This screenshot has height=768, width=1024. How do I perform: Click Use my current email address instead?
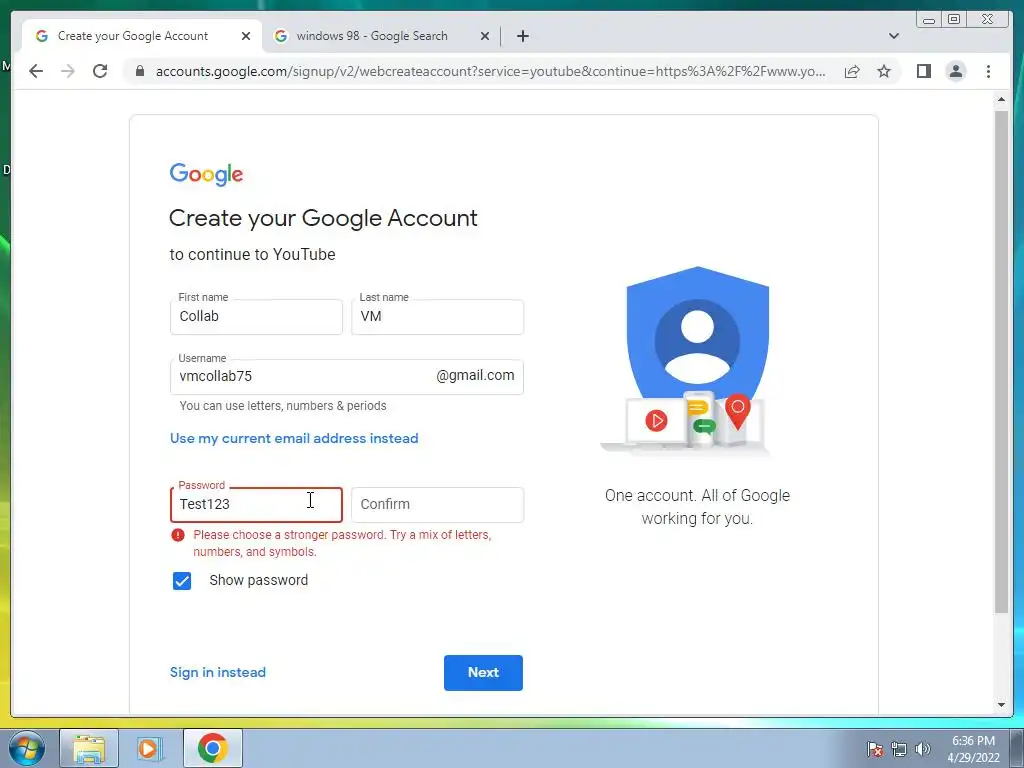click(x=294, y=438)
